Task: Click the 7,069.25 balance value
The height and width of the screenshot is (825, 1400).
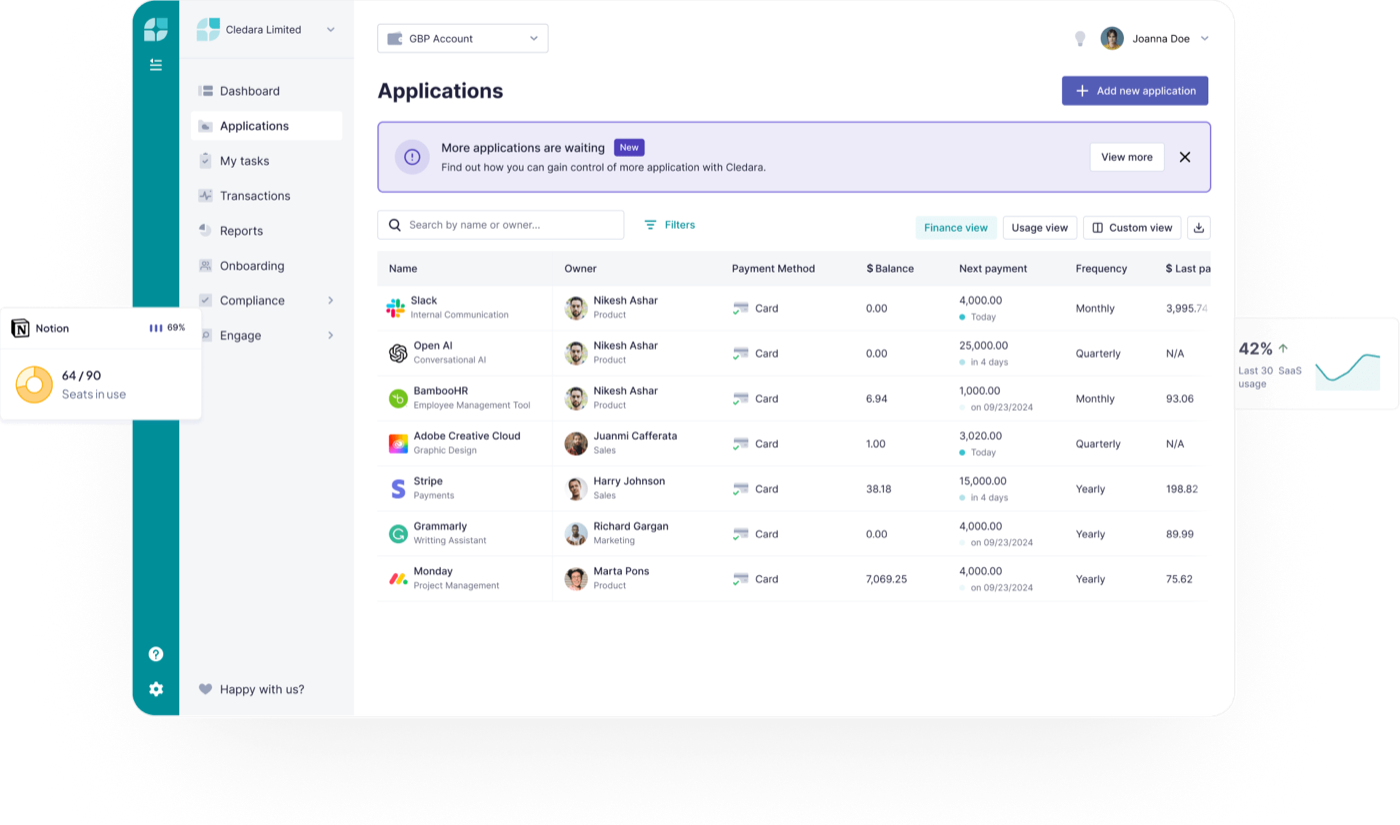Action: click(x=887, y=579)
